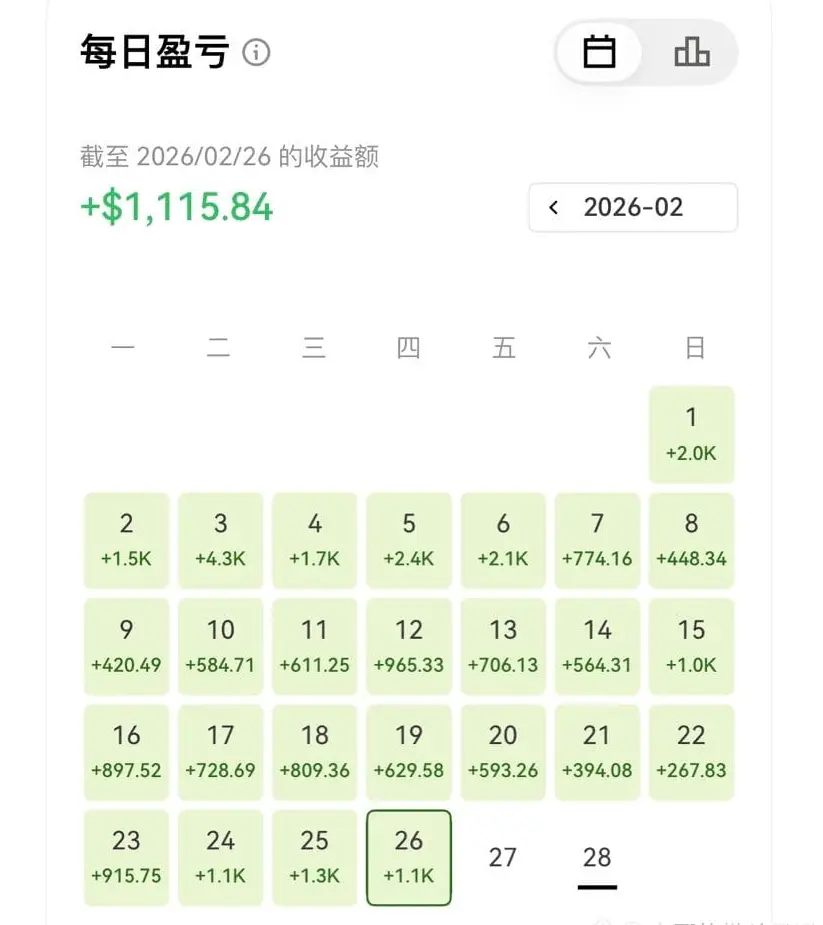The height and width of the screenshot is (925, 823).
Task: Tap day 8 showing +448.34
Action: (x=691, y=540)
